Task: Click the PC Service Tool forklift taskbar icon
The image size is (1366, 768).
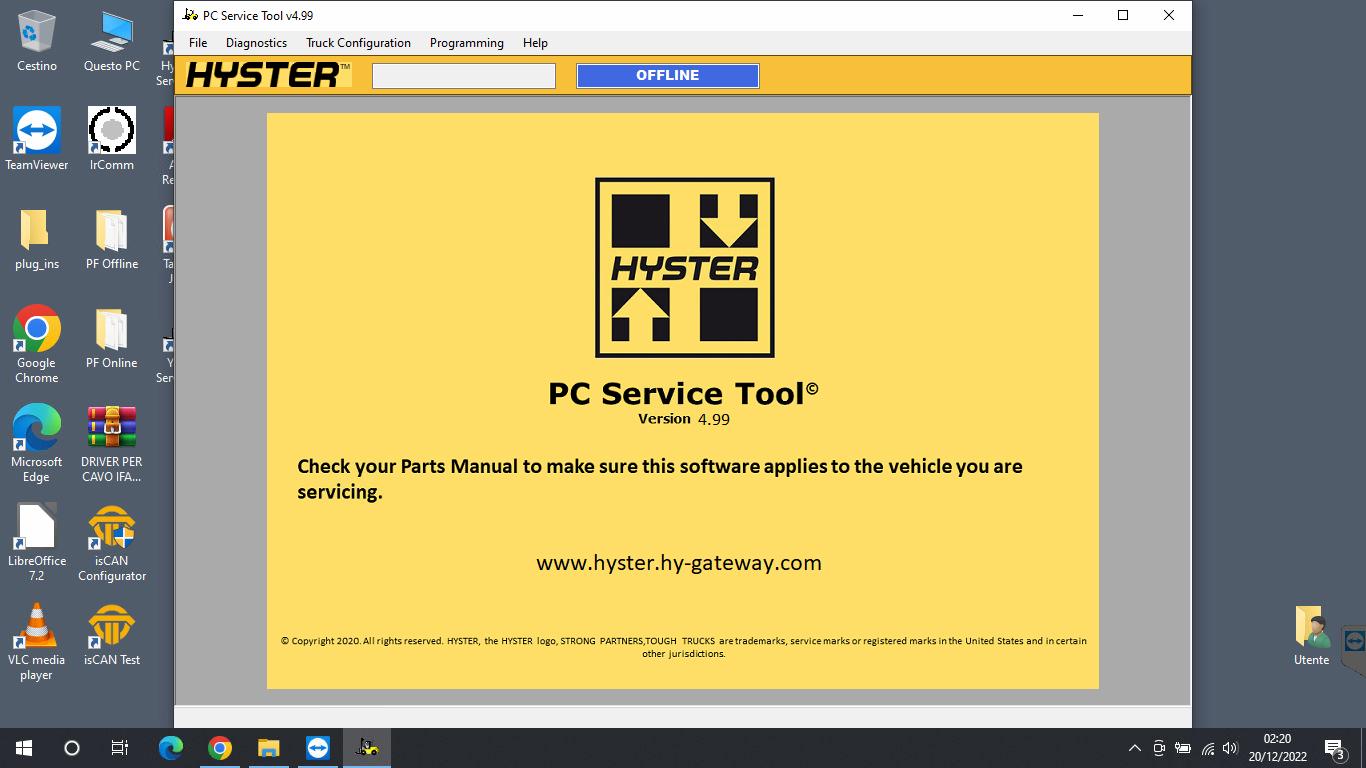Action: coord(367,748)
